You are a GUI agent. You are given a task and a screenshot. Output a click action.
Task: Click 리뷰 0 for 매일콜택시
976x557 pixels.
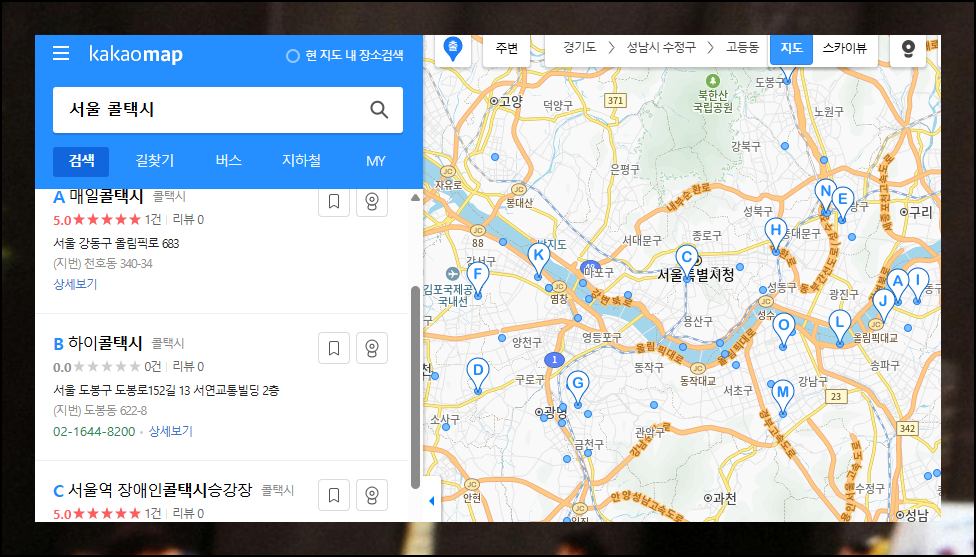pyautogui.click(x=188, y=220)
